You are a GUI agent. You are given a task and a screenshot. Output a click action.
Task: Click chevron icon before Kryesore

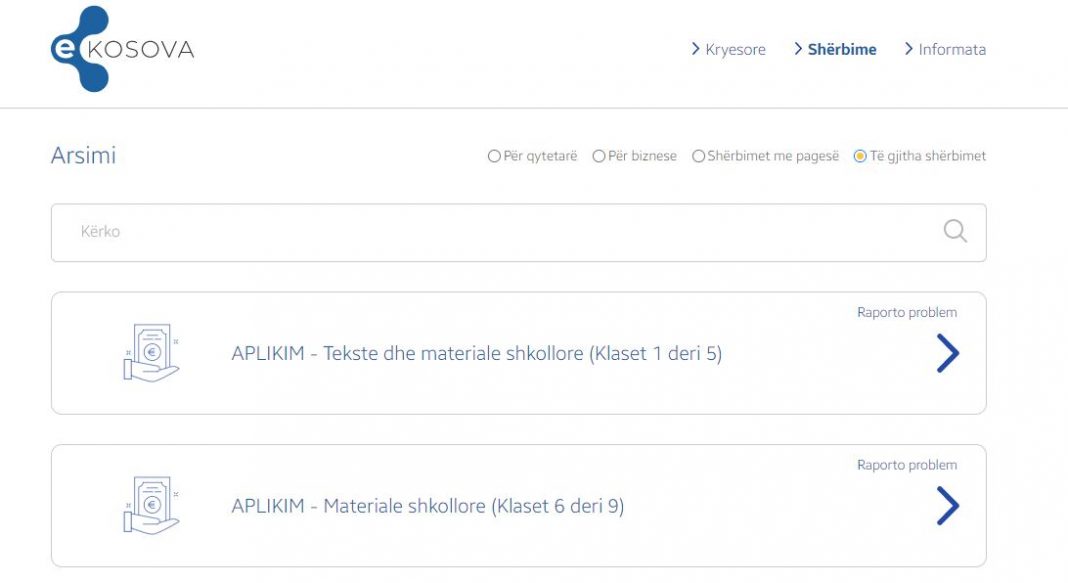pos(695,49)
